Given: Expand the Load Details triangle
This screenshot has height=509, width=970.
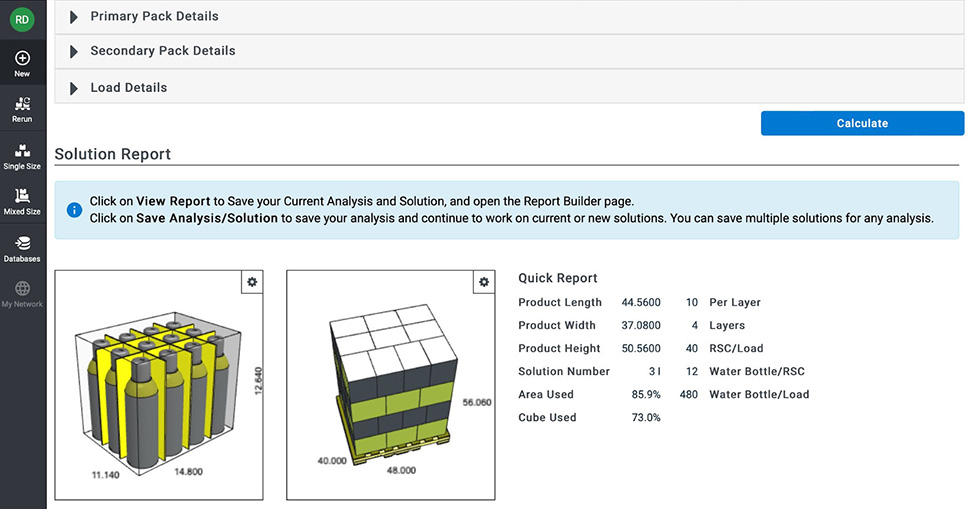Looking at the screenshot, I should tap(74, 88).
